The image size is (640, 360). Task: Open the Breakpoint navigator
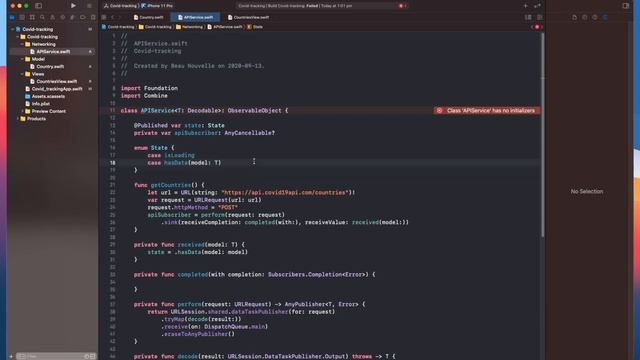coord(83,17)
